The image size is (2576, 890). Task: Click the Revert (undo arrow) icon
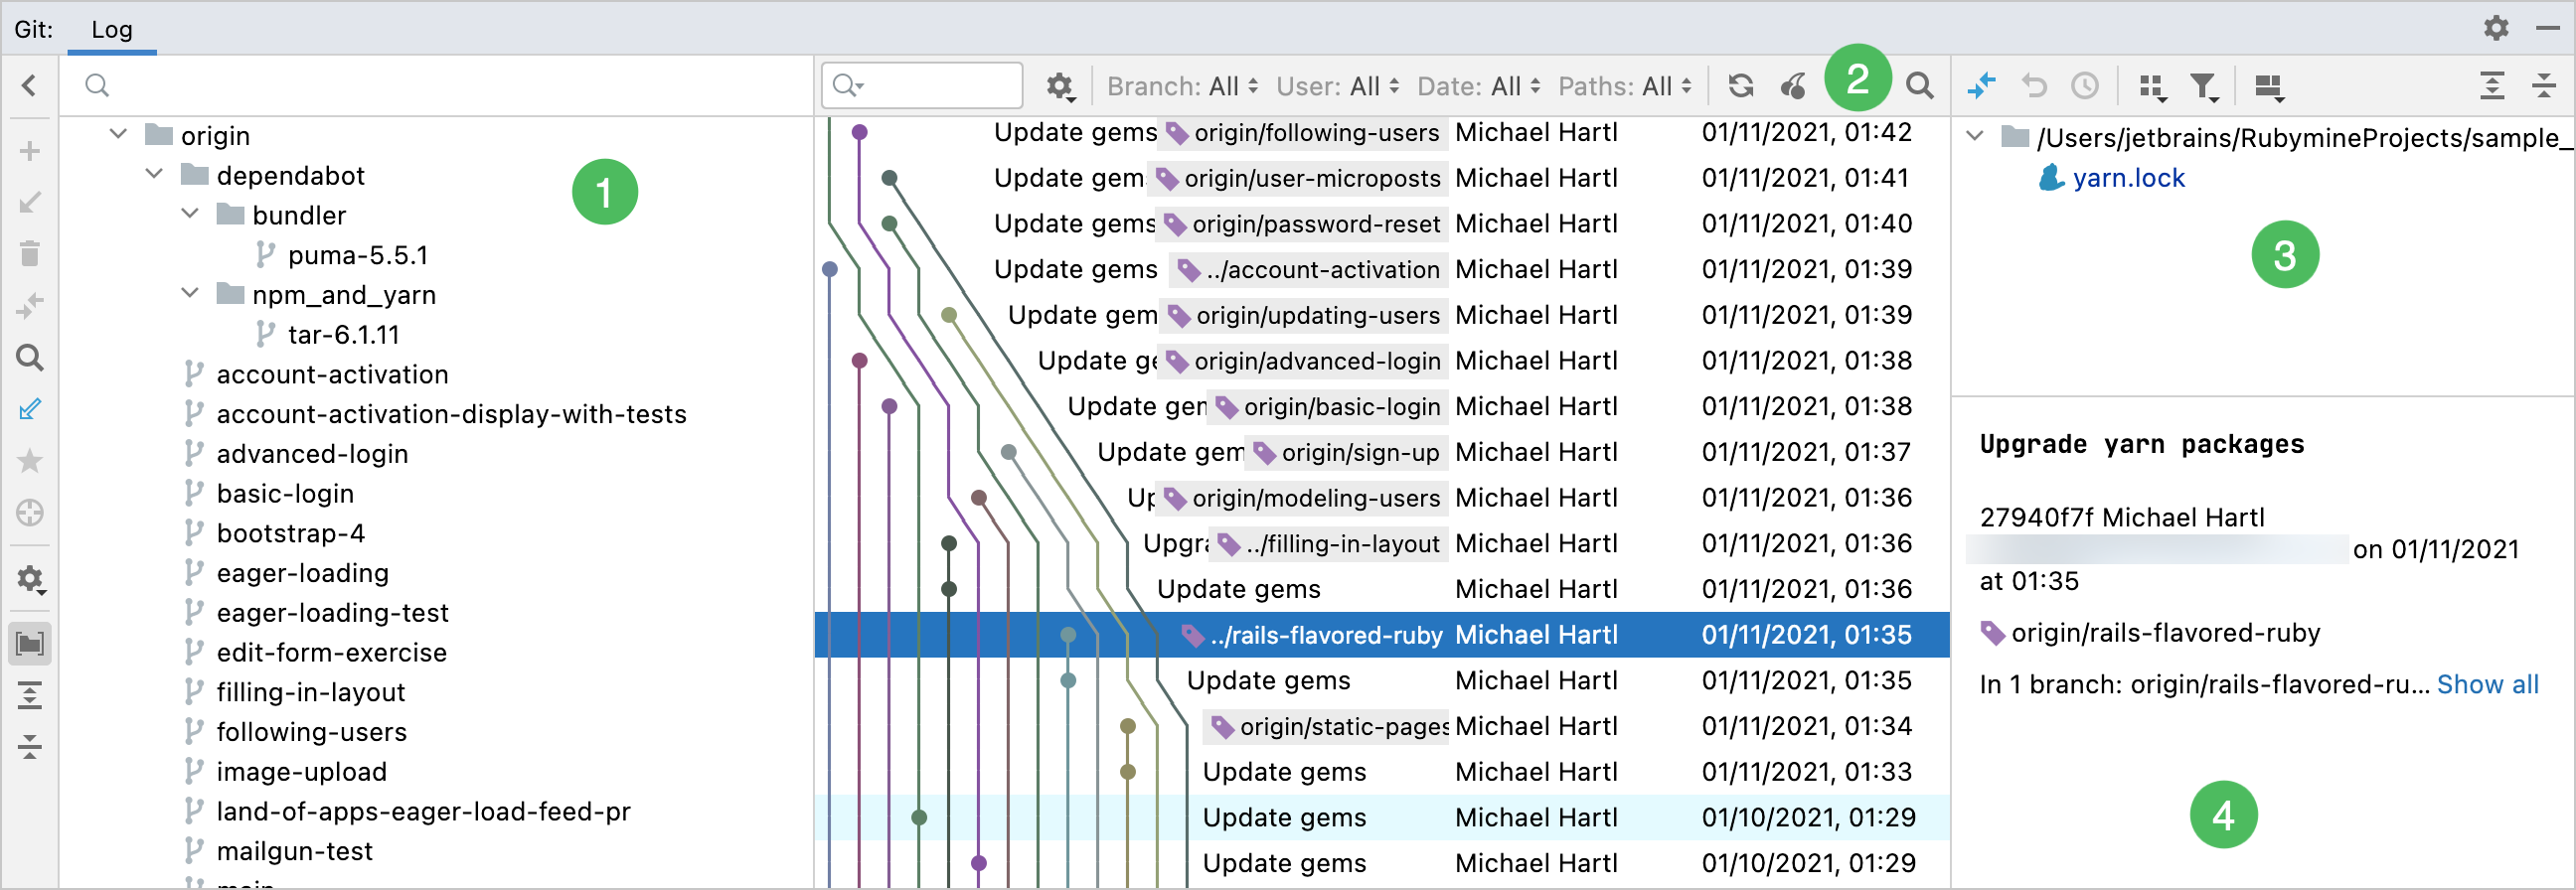(2033, 86)
